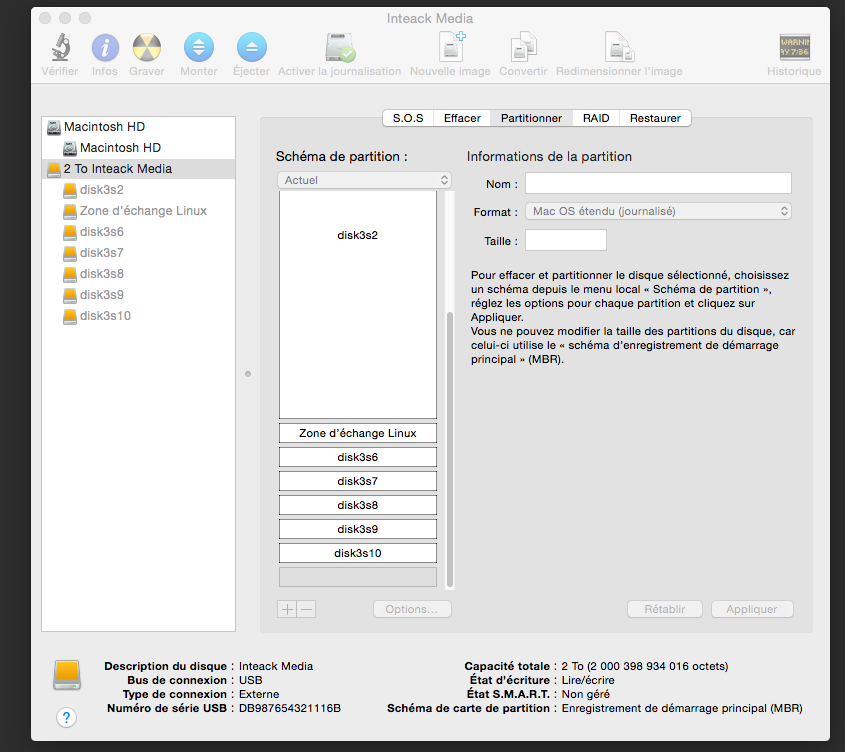Select disk3s9 in the sidebar
This screenshot has height=752, width=845.
point(138,295)
